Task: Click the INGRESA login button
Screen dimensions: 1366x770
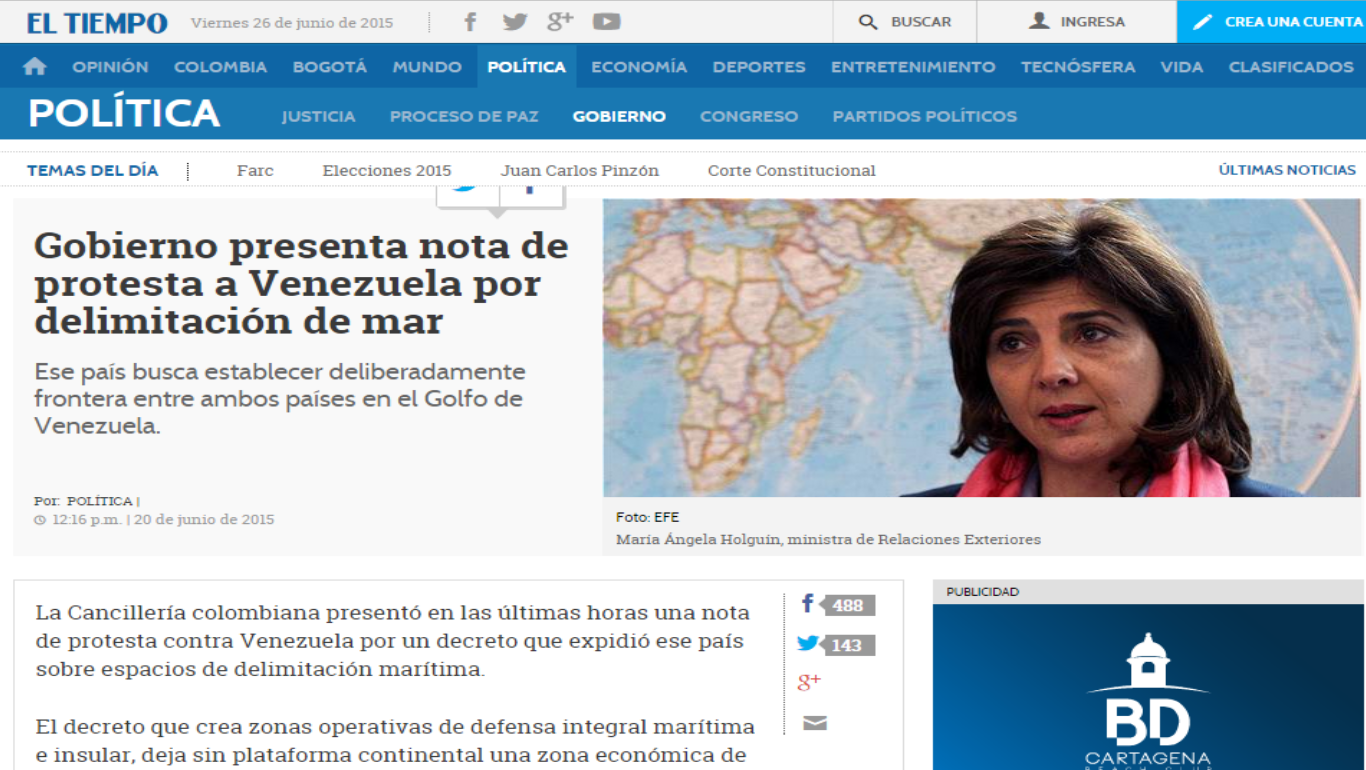Action: [x=1077, y=21]
